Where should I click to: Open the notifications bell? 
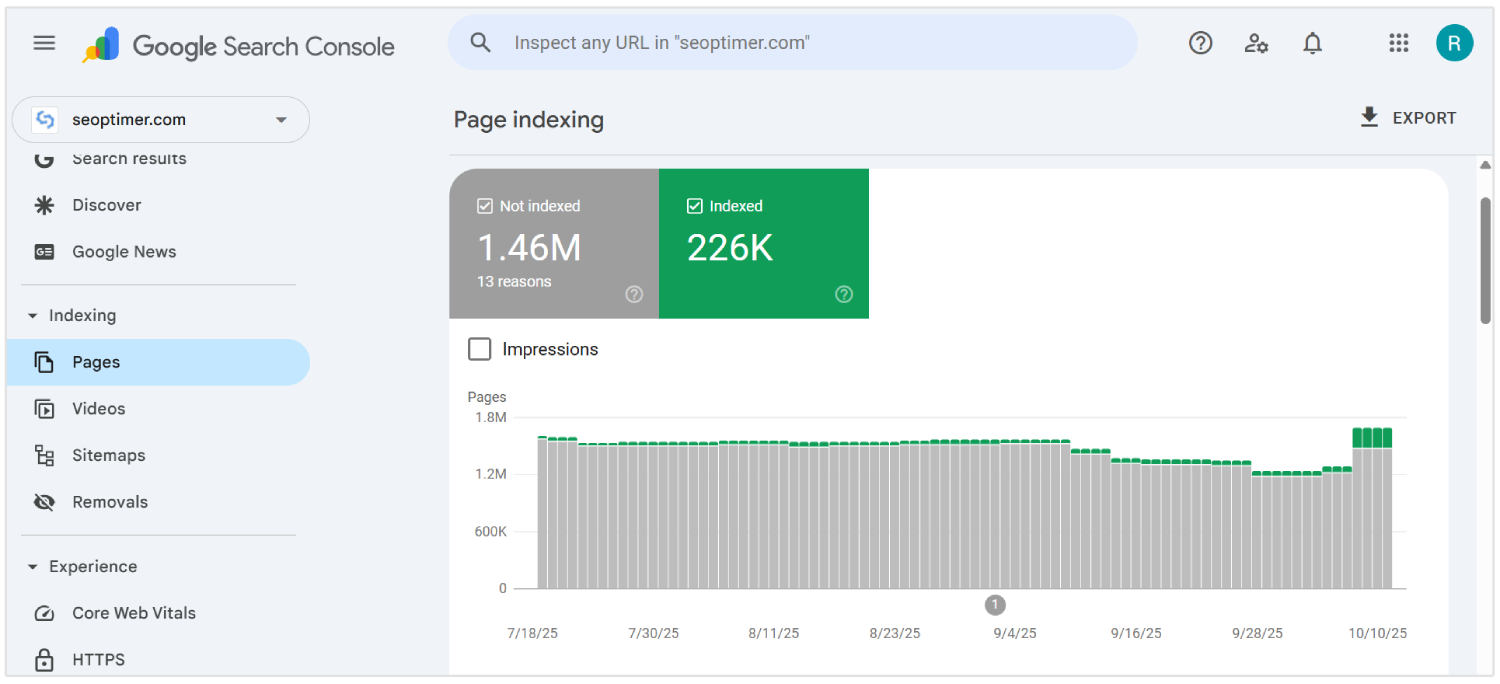pos(1312,43)
